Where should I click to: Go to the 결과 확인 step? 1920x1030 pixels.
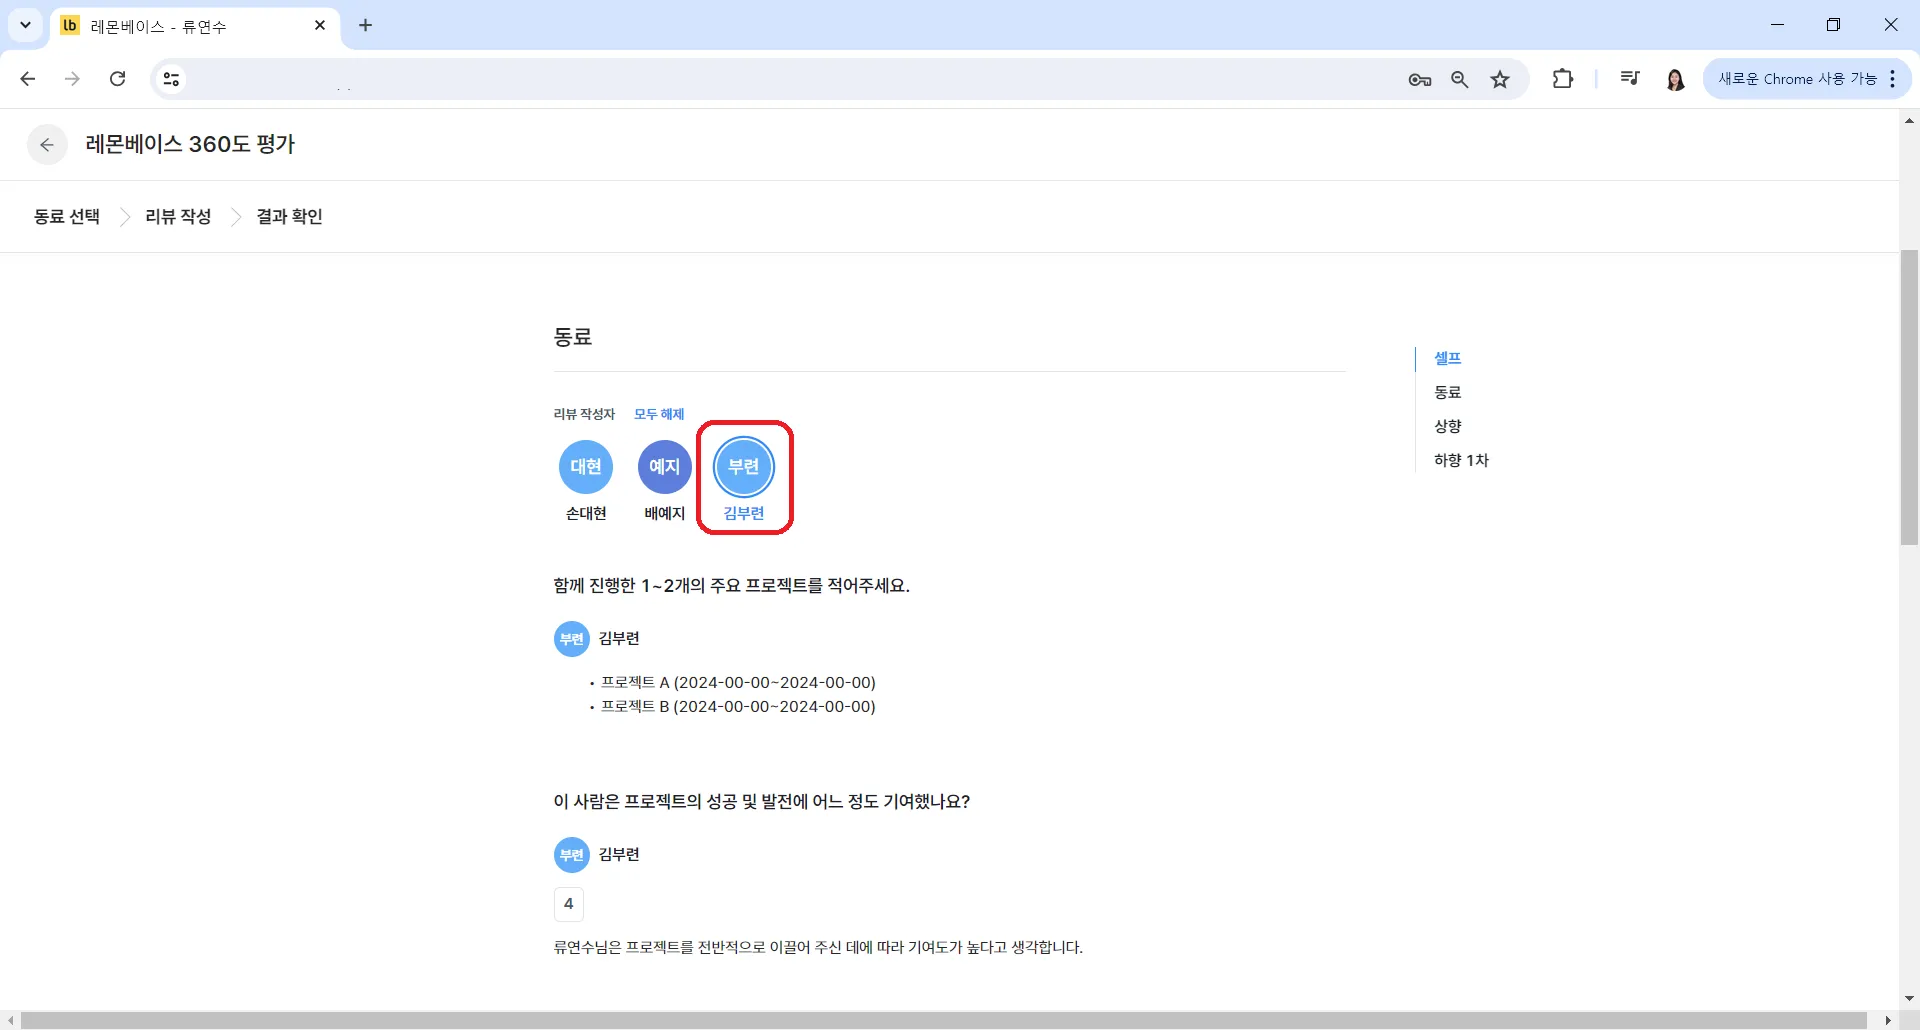coord(289,217)
